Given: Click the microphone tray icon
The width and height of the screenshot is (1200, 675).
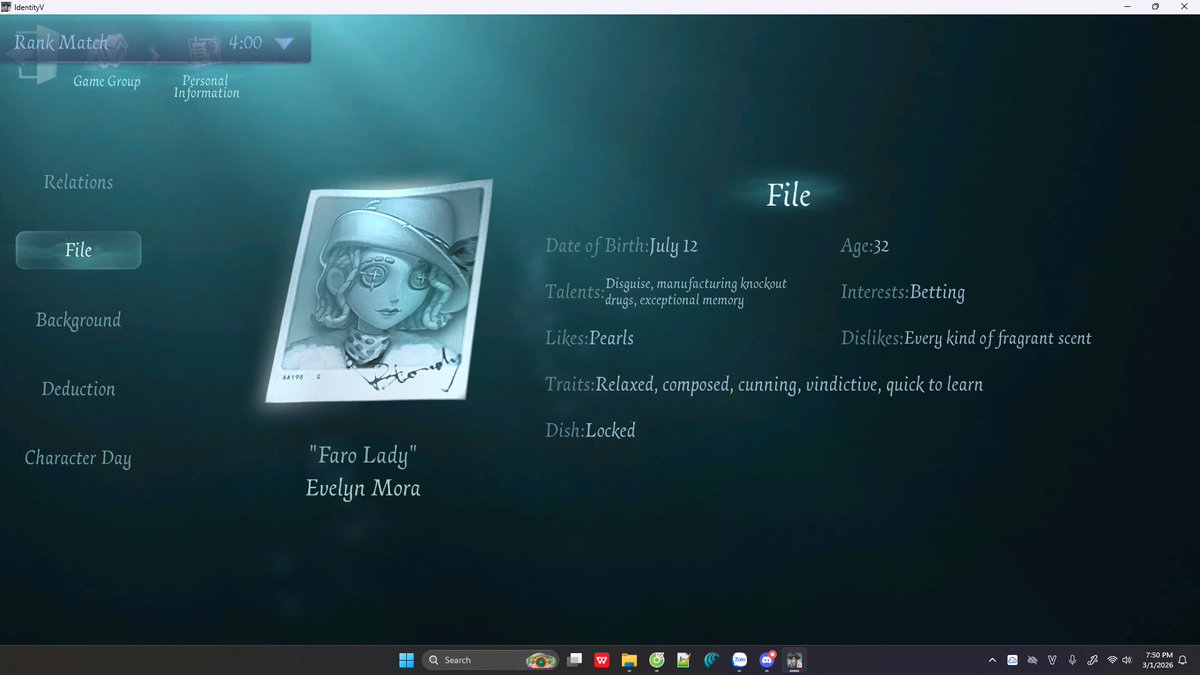Looking at the screenshot, I should click(x=1072, y=660).
